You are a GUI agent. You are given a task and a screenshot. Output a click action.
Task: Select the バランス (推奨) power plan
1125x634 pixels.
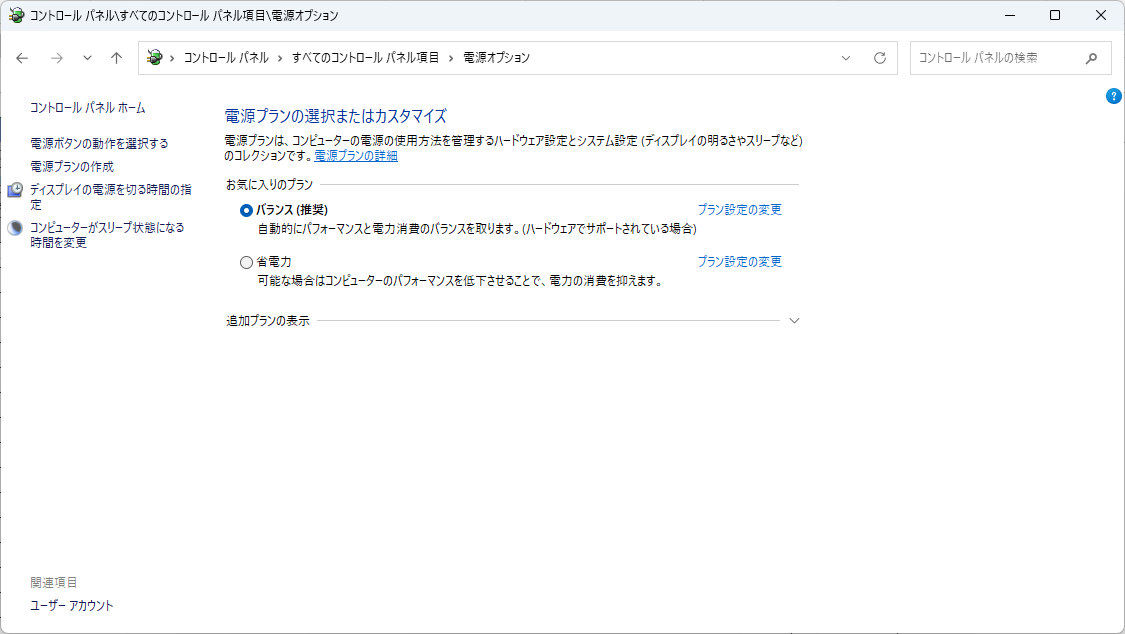247,210
